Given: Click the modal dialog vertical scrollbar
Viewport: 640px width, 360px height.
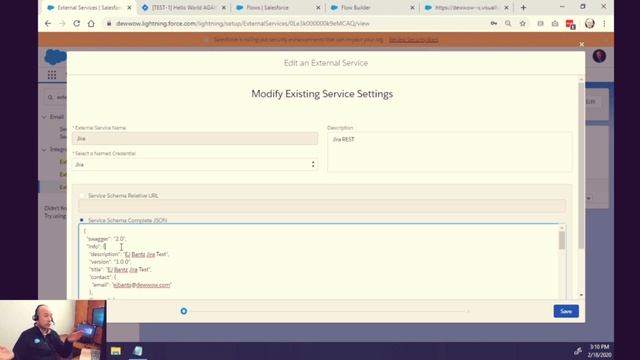Looking at the screenshot, I should click(x=581, y=165).
